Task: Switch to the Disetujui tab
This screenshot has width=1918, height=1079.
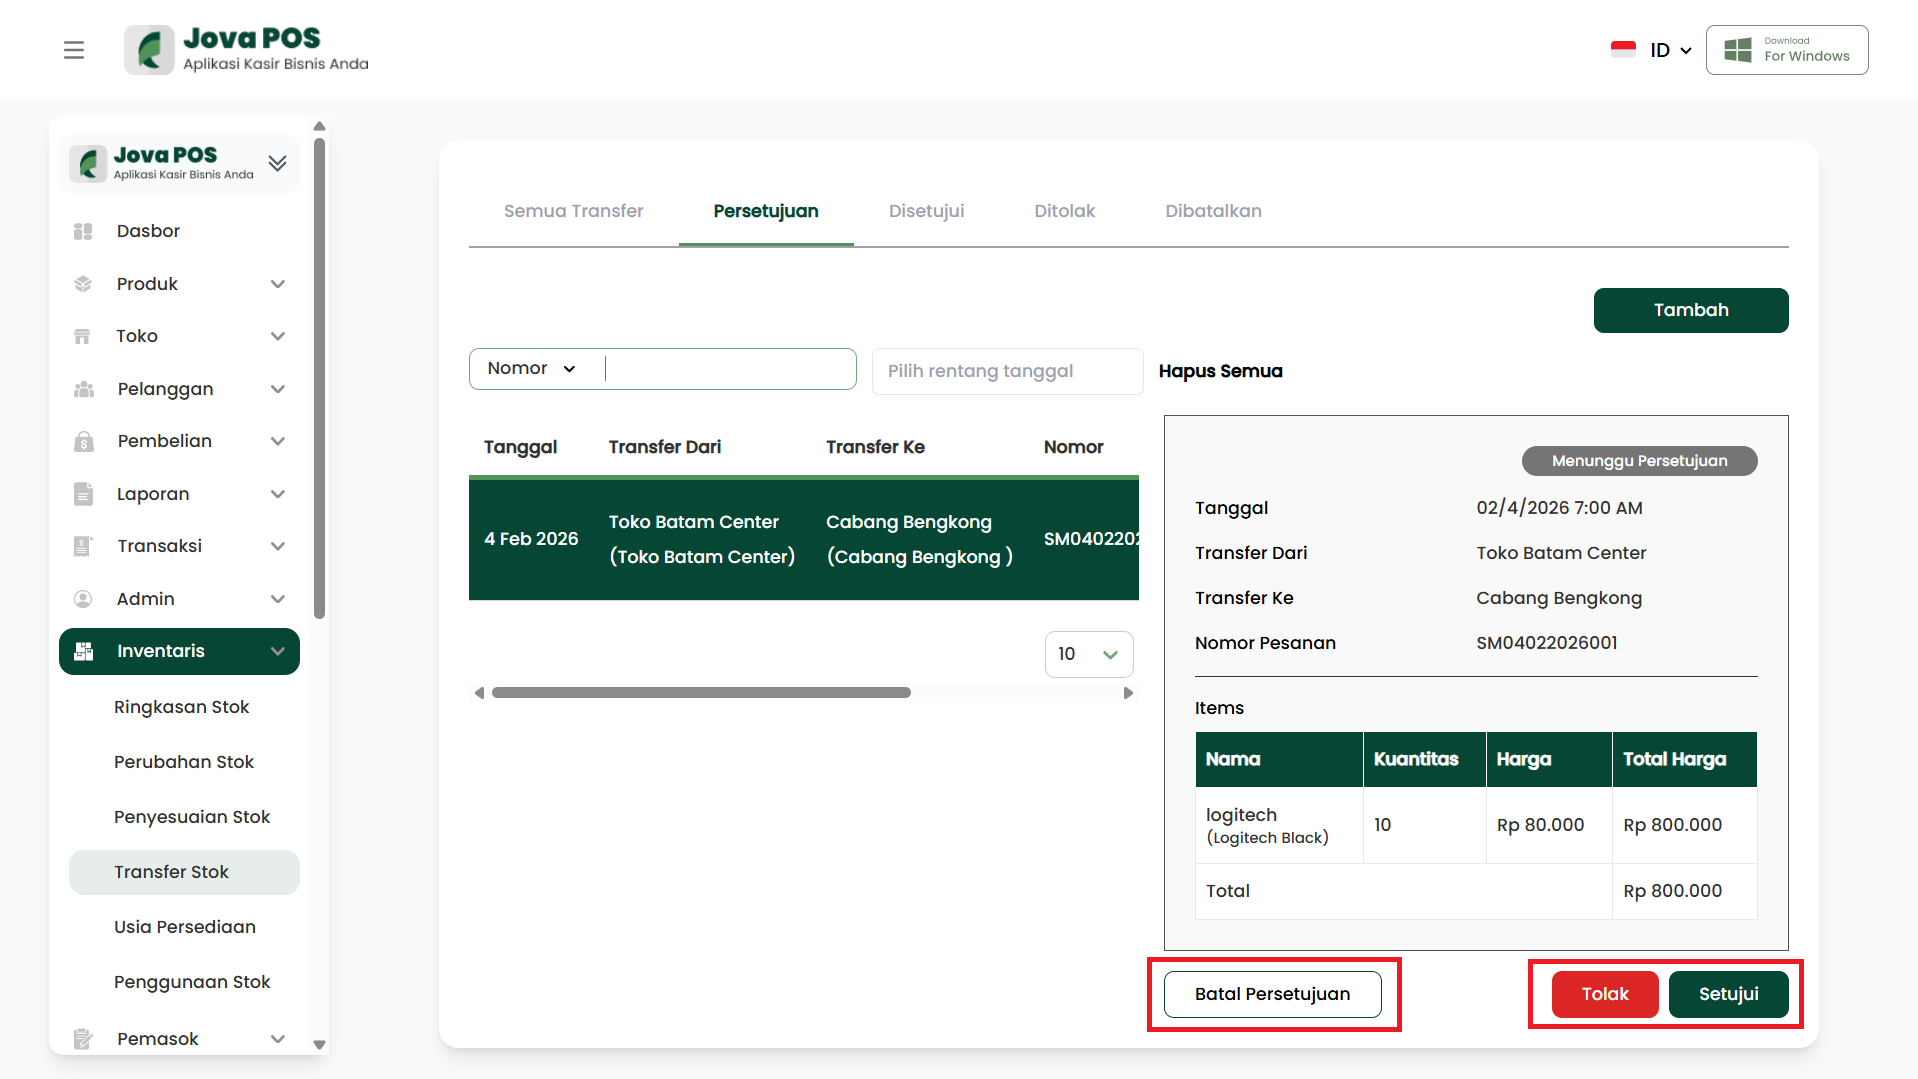Action: click(x=926, y=211)
